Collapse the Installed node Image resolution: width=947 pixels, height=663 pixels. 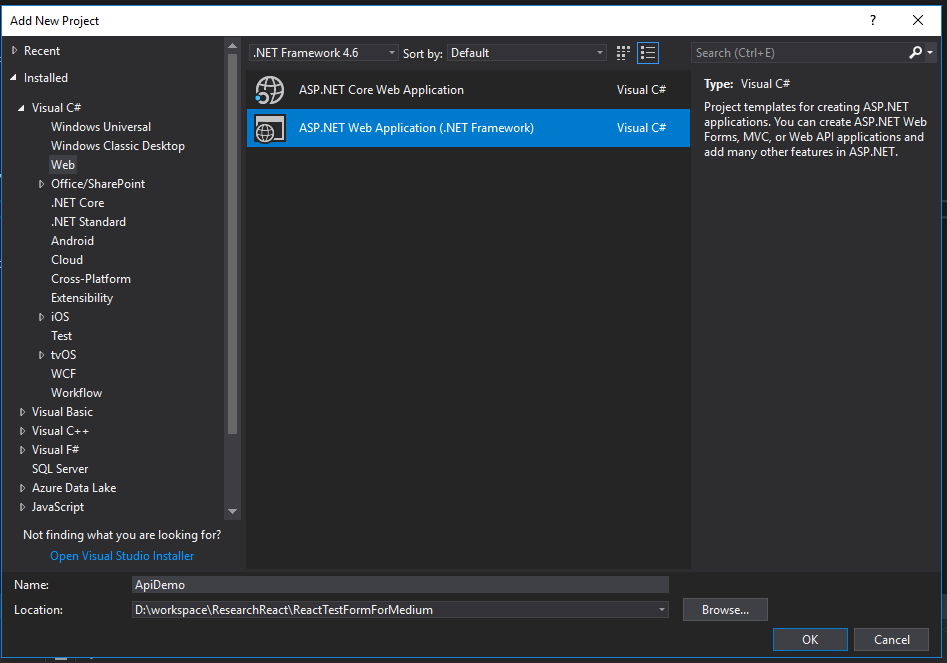click(x=13, y=78)
